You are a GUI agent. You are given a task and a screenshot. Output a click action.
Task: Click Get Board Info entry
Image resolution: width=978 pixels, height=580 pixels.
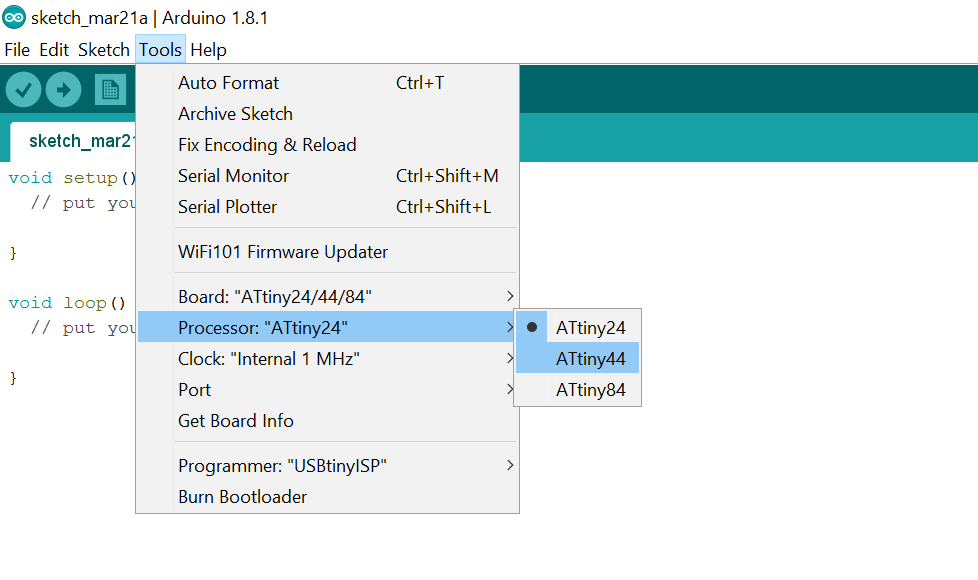[x=327, y=421]
